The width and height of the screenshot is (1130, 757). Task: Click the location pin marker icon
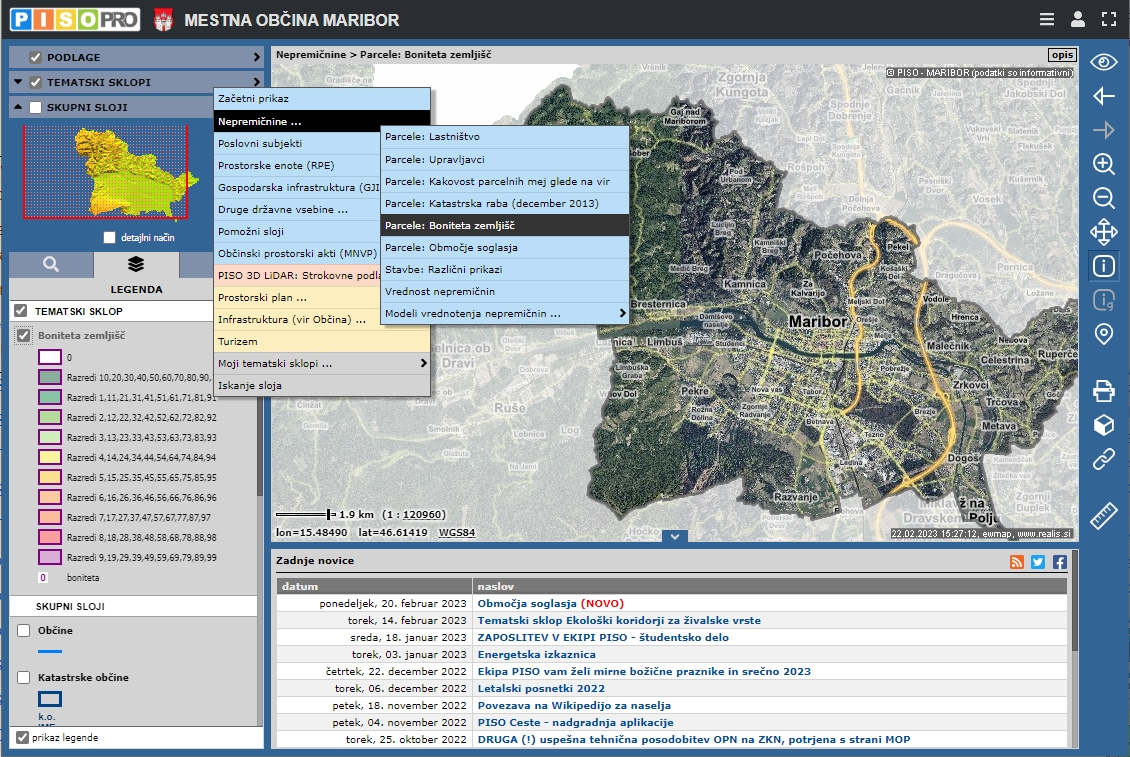1103,334
